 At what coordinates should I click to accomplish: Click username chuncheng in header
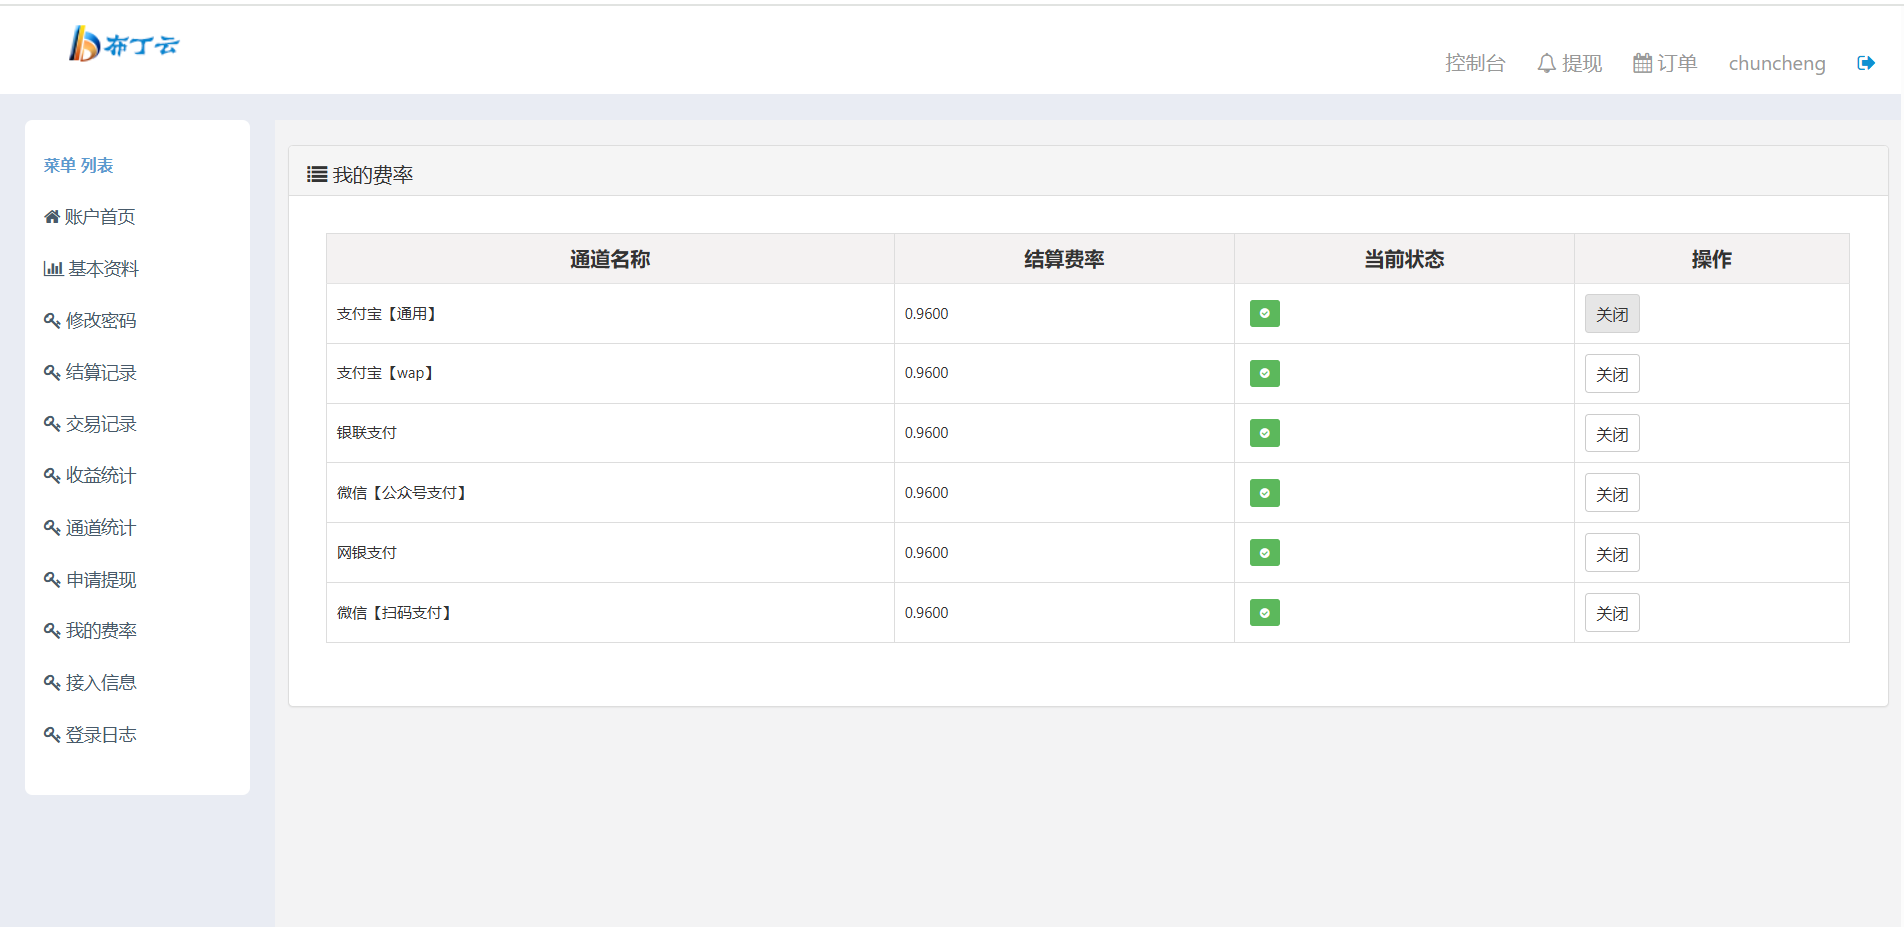tap(1776, 63)
